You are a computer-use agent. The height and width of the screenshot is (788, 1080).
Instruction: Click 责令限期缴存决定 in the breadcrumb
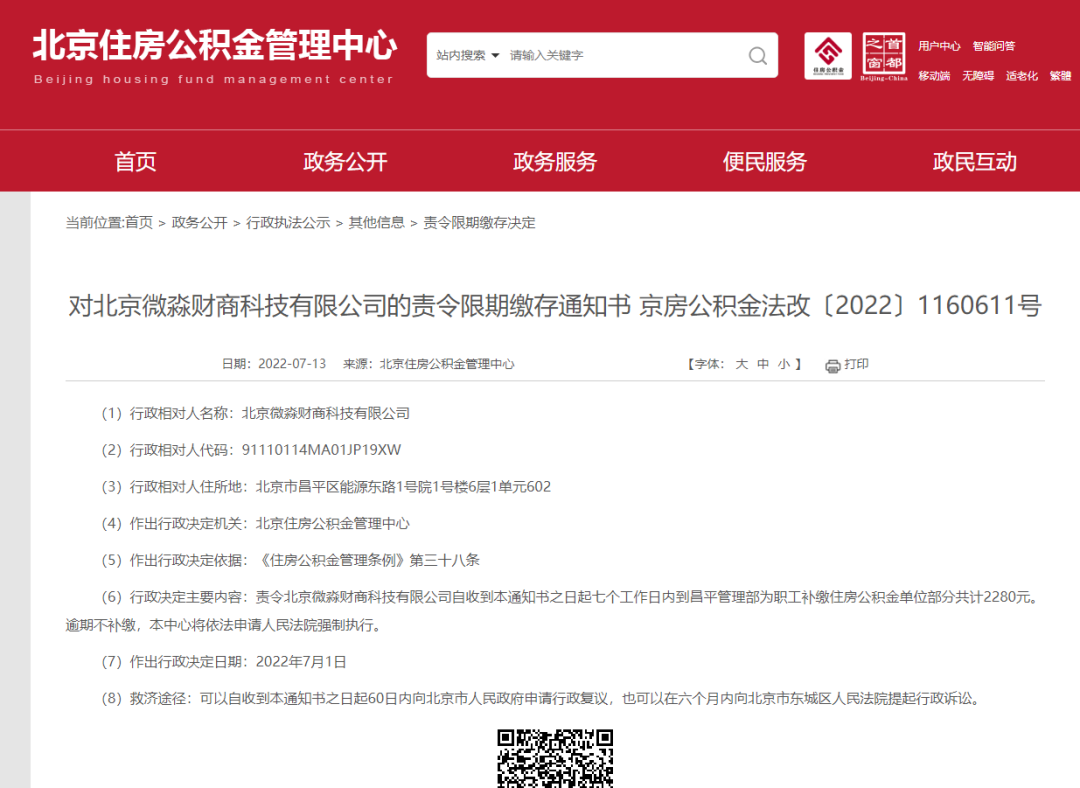tap(479, 222)
